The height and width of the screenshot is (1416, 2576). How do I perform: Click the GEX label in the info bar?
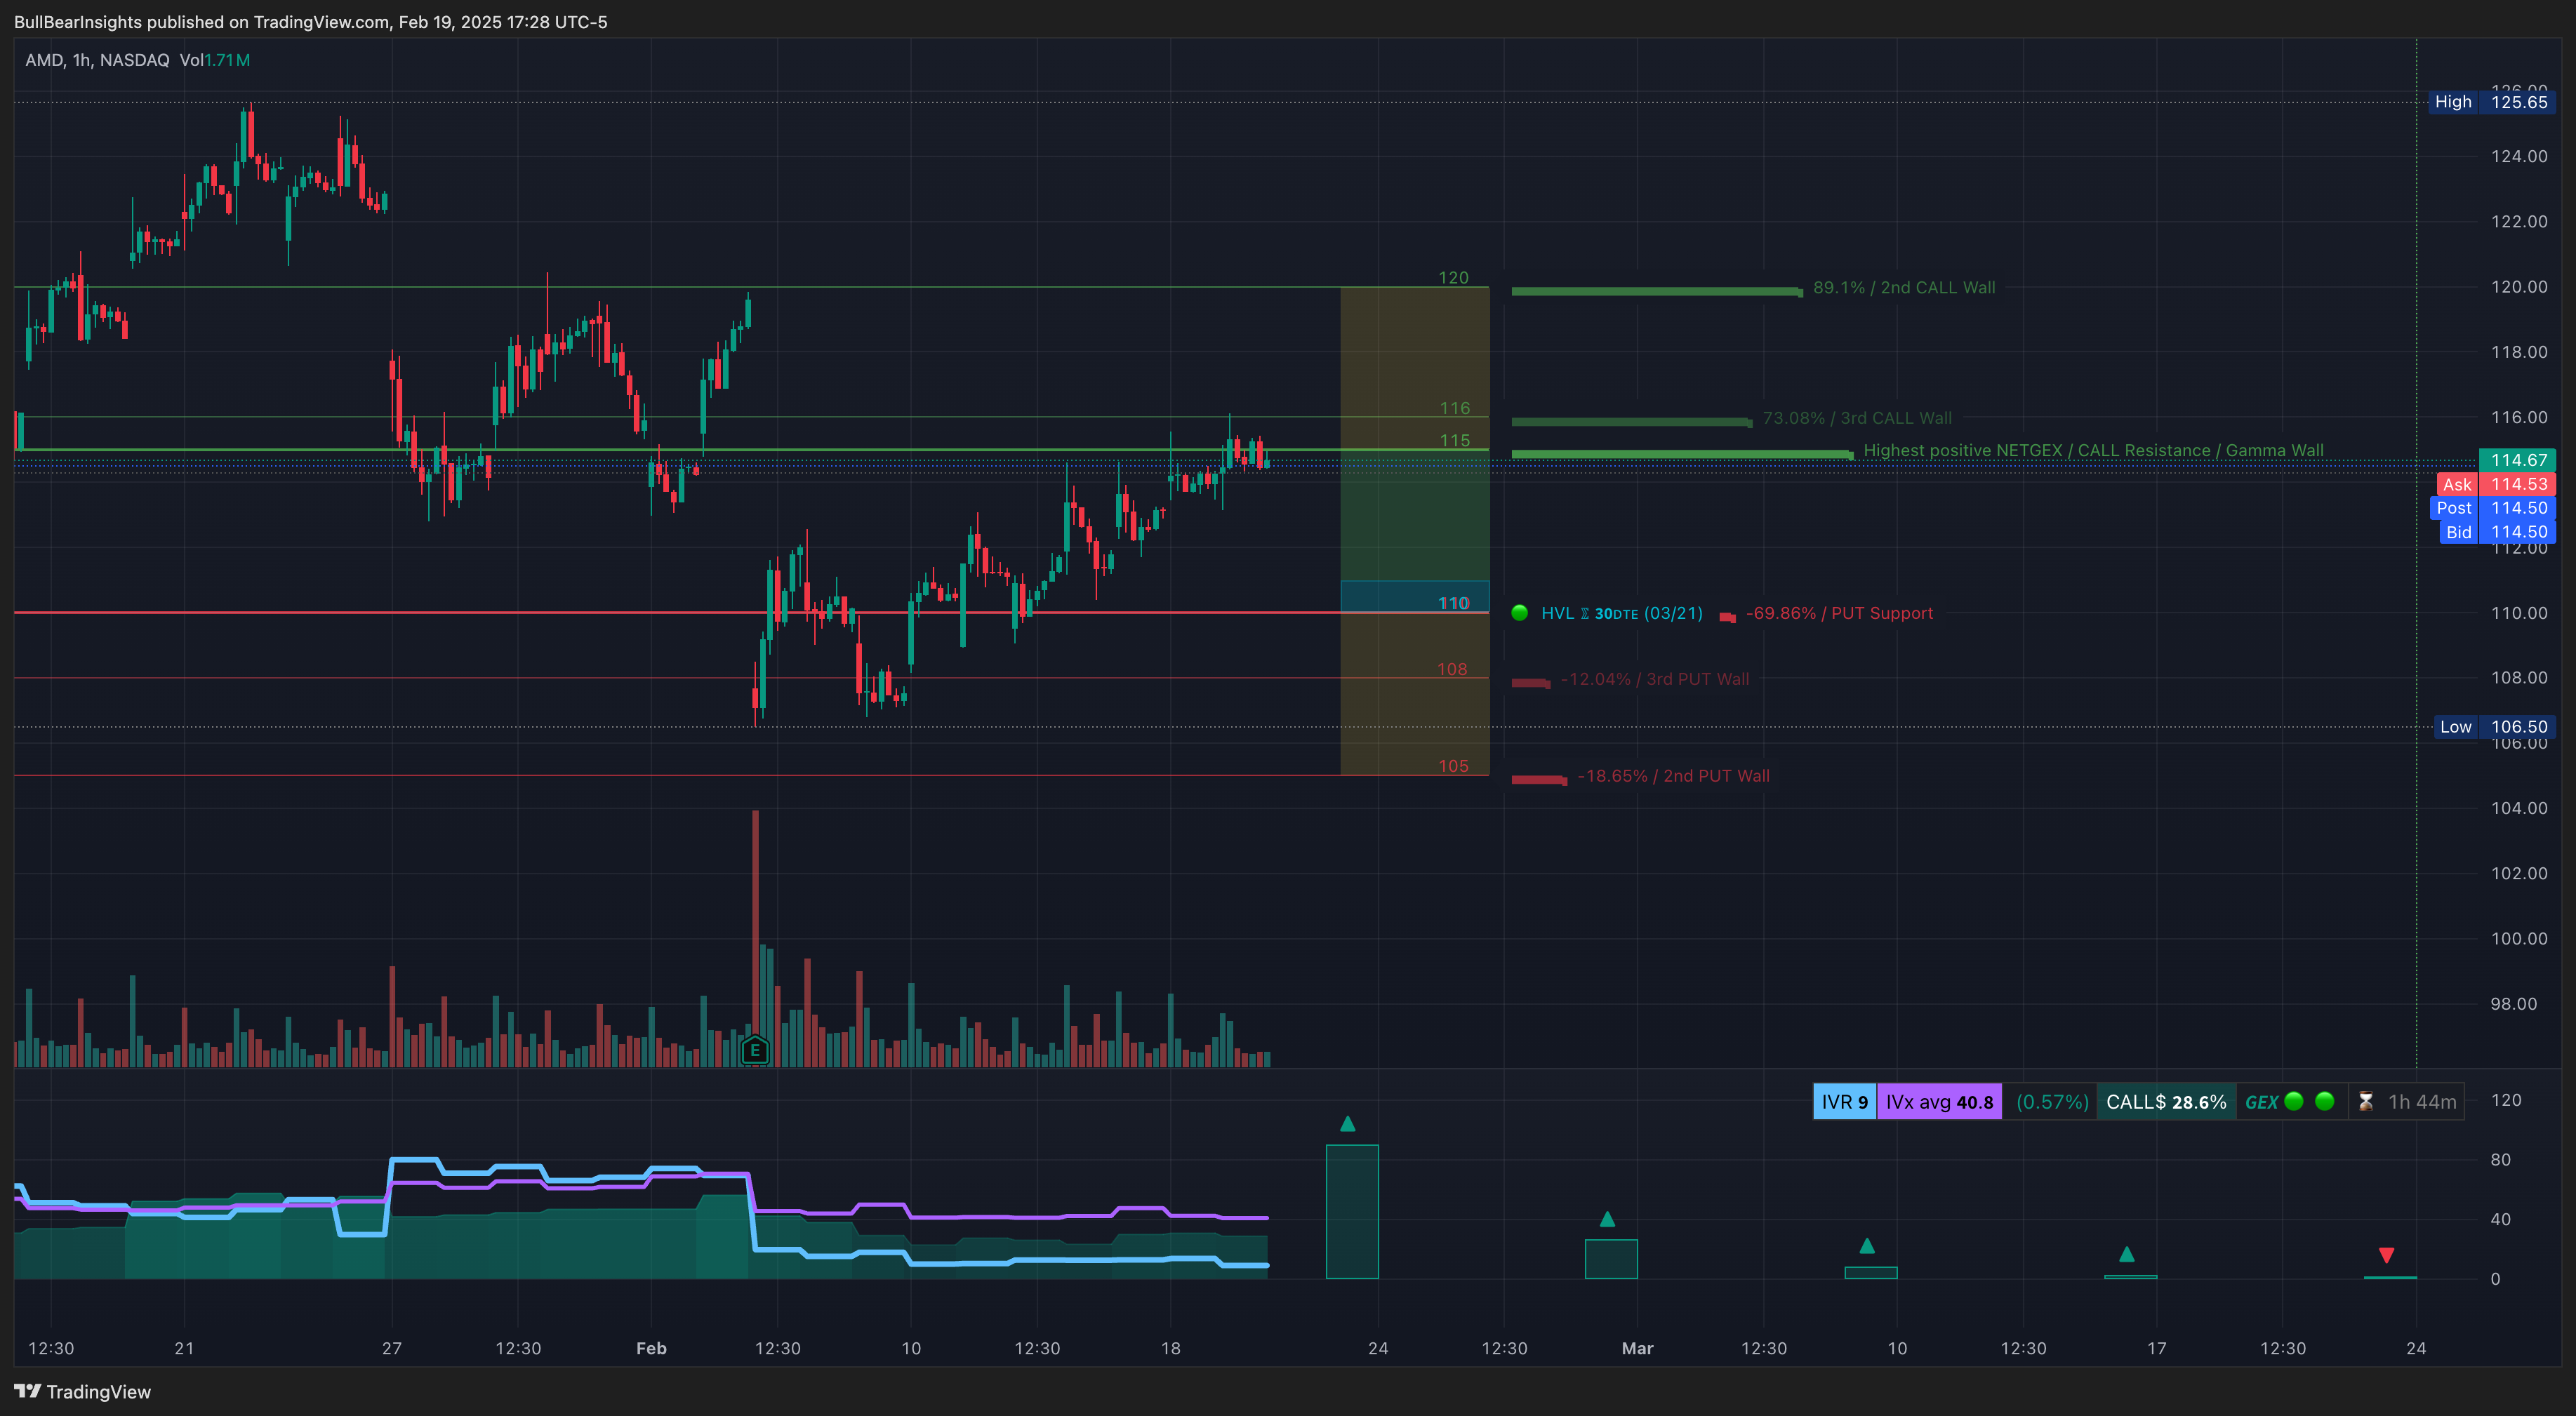coord(2261,1102)
